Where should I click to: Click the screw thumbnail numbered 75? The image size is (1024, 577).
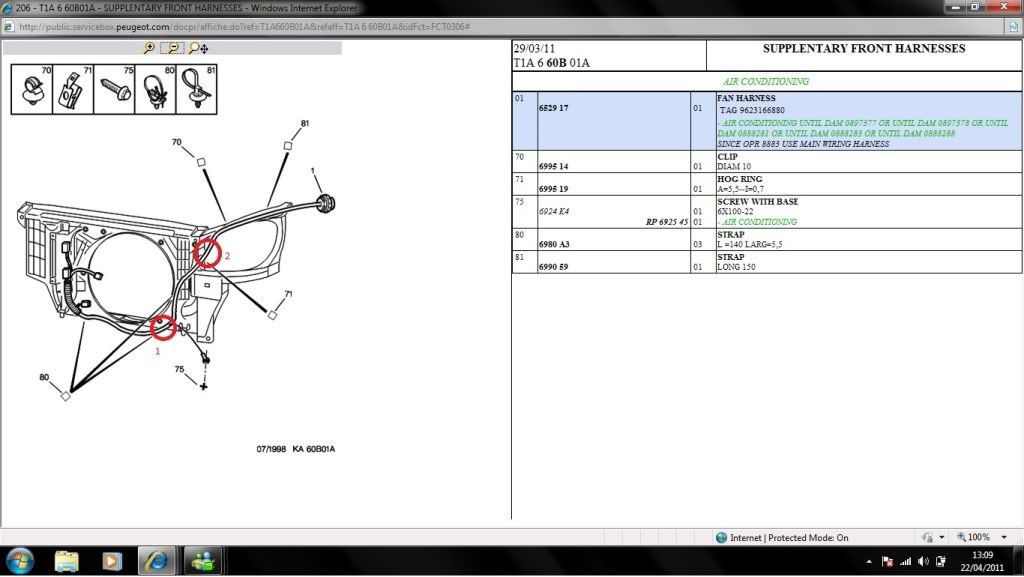(114, 89)
